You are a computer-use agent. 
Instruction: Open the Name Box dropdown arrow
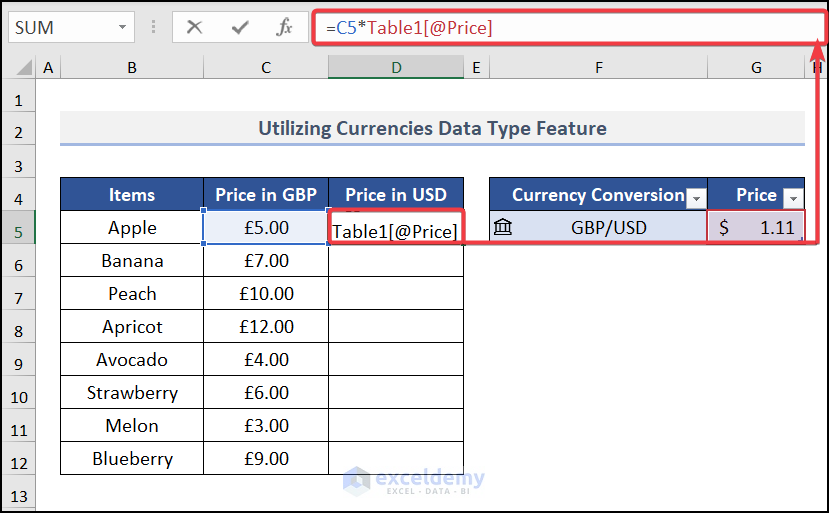[x=123, y=28]
